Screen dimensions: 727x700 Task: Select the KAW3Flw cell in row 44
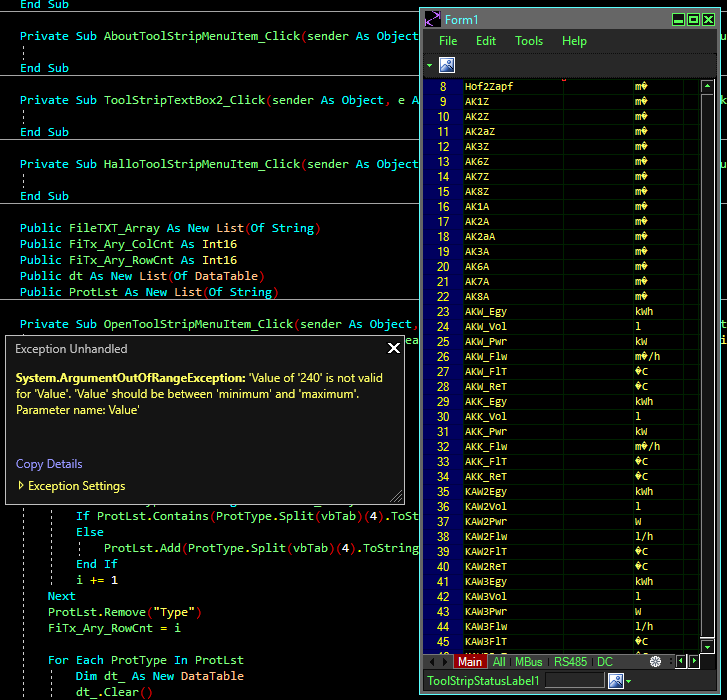[513, 627]
